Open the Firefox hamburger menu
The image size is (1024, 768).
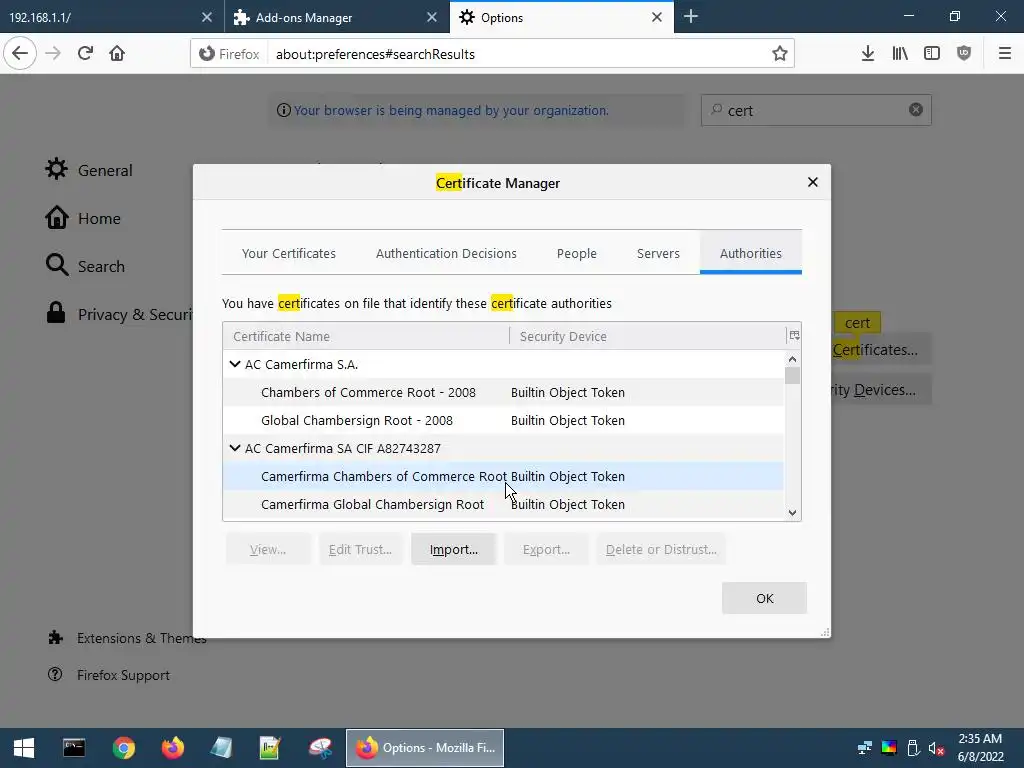click(1005, 54)
